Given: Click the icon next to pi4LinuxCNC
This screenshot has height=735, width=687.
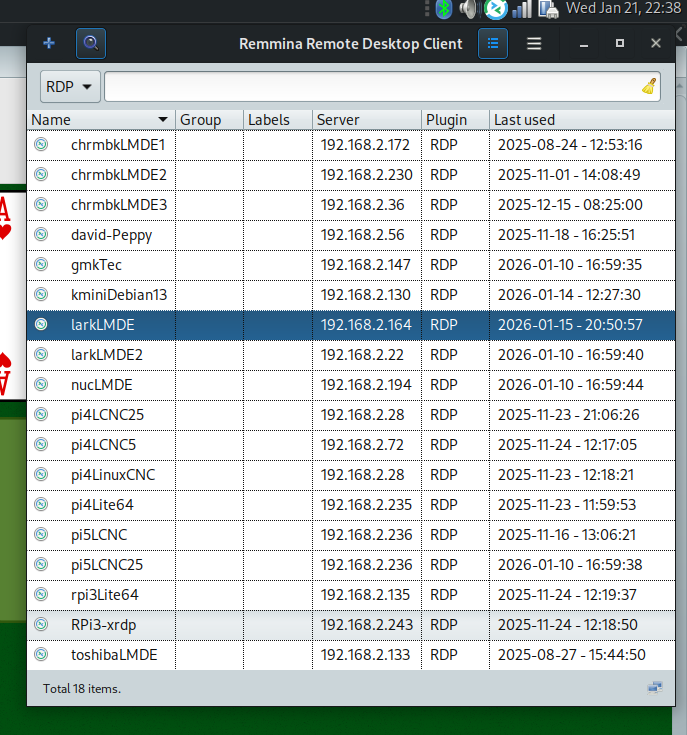Looking at the screenshot, I should 41,475.
